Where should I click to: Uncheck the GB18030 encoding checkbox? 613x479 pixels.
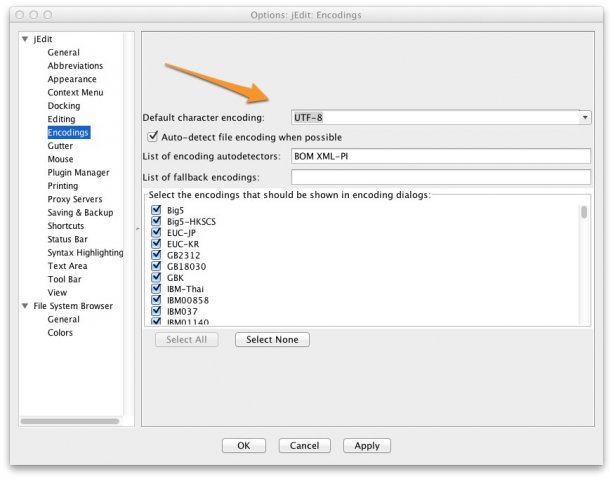click(156, 266)
